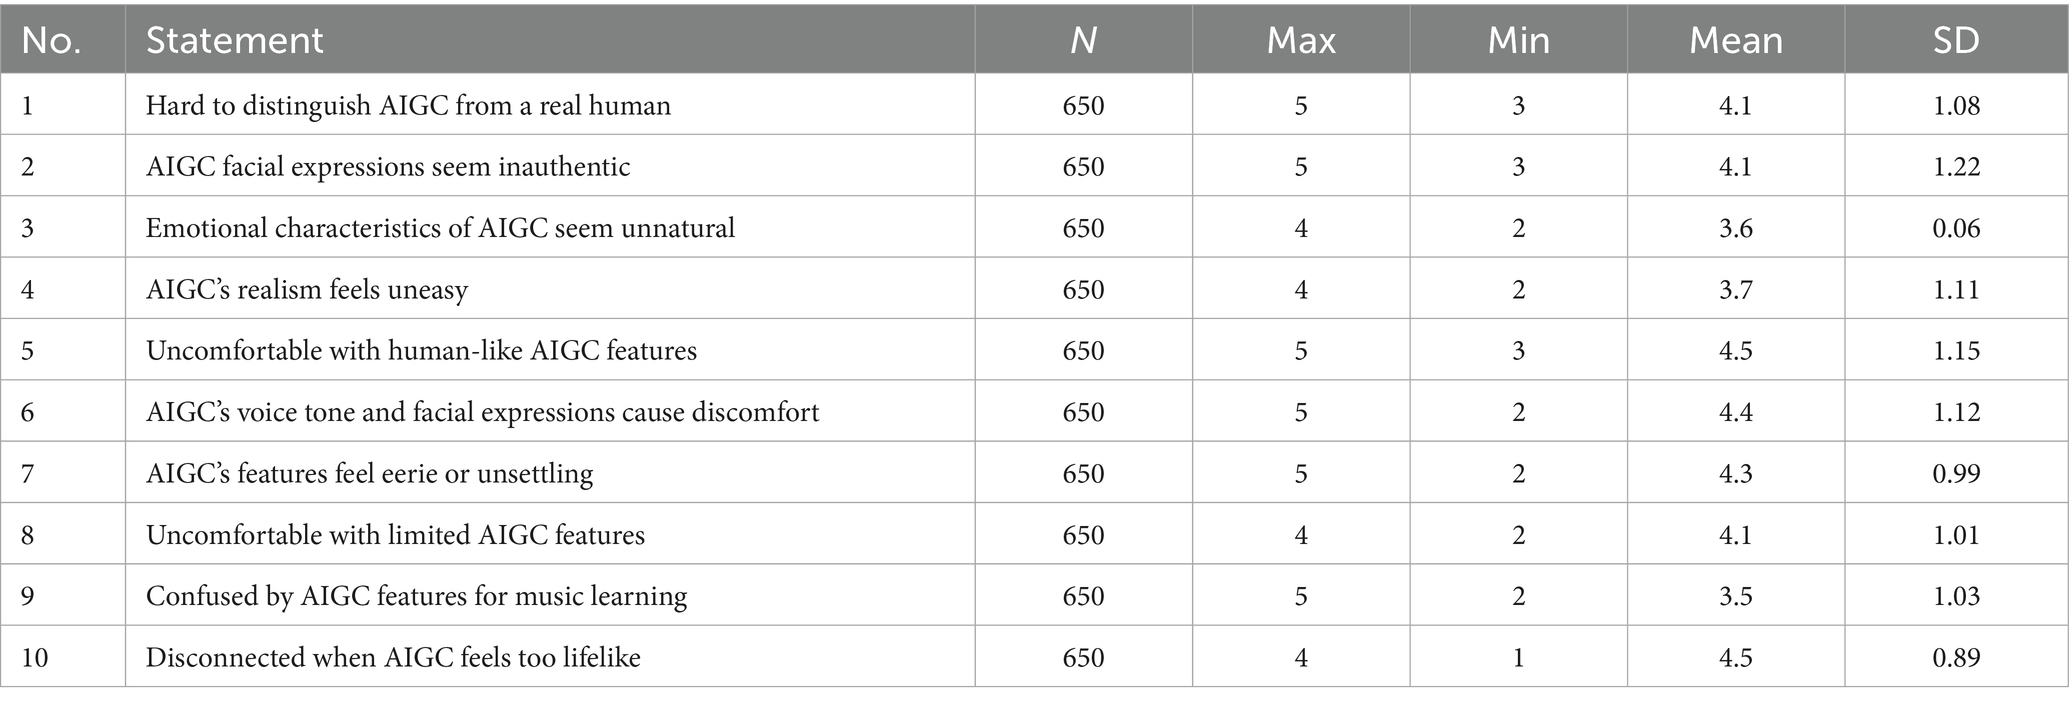Image resolution: width=2069 pixels, height=705 pixels.
Task: Click the SD value 0.06
Action: [1956, 228]
